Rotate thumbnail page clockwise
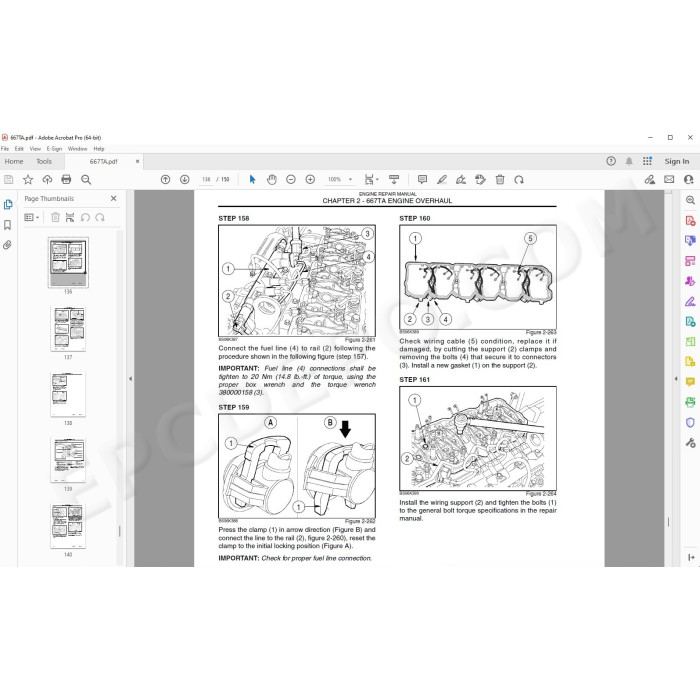Screen dimensions: 700x700 [100, 217]
